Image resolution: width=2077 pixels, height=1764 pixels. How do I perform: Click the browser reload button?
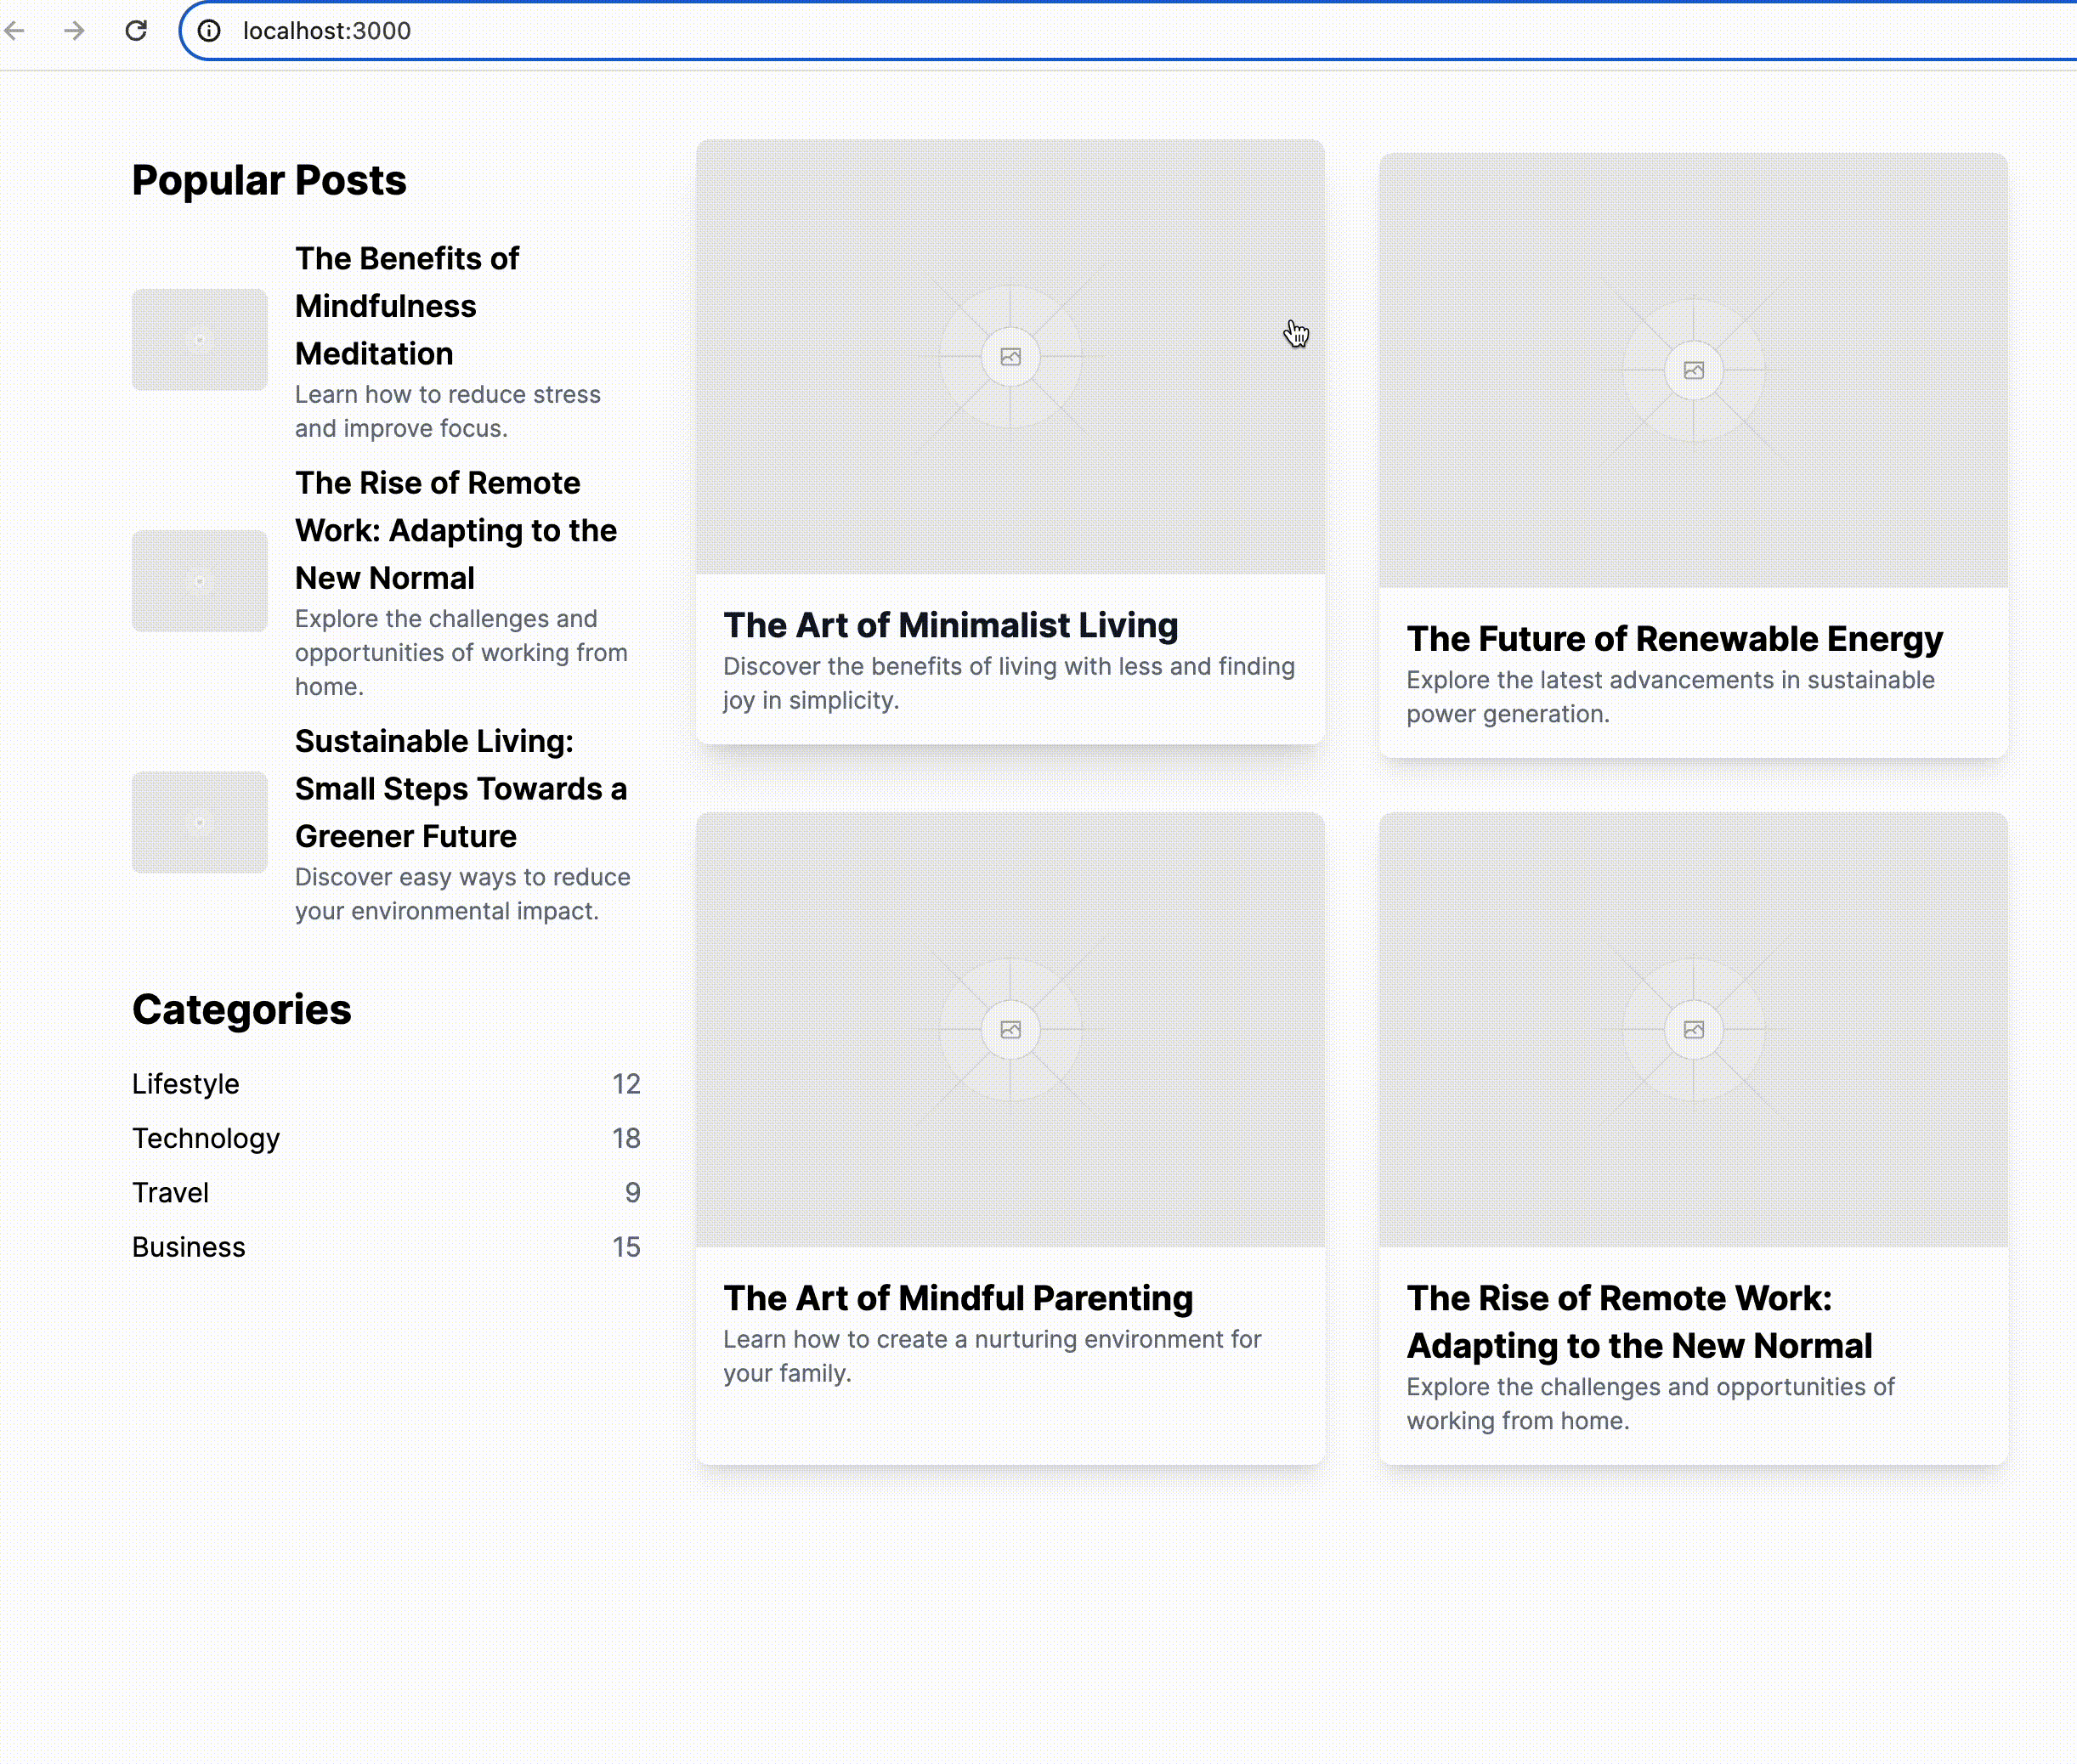[136, 31]
